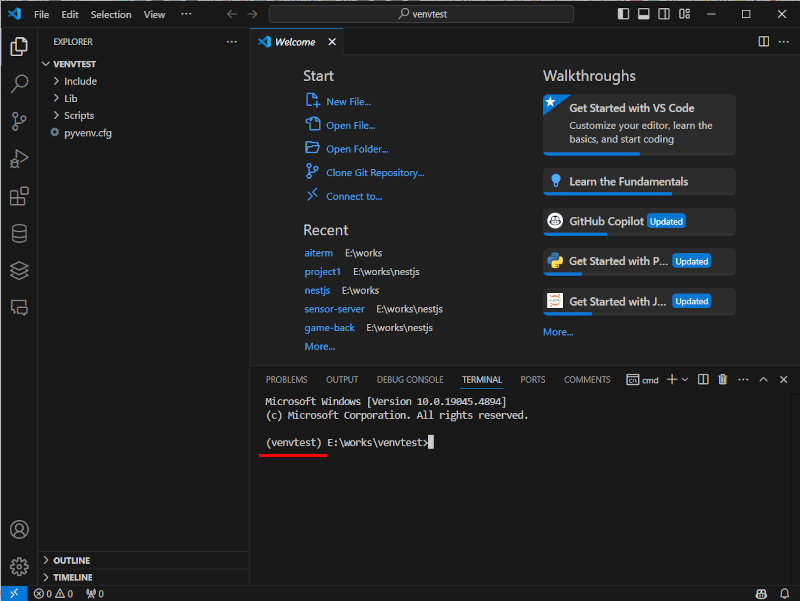800x601 pixels.
Task: Go forward with the navigation arrow
Action: point(252,14)
